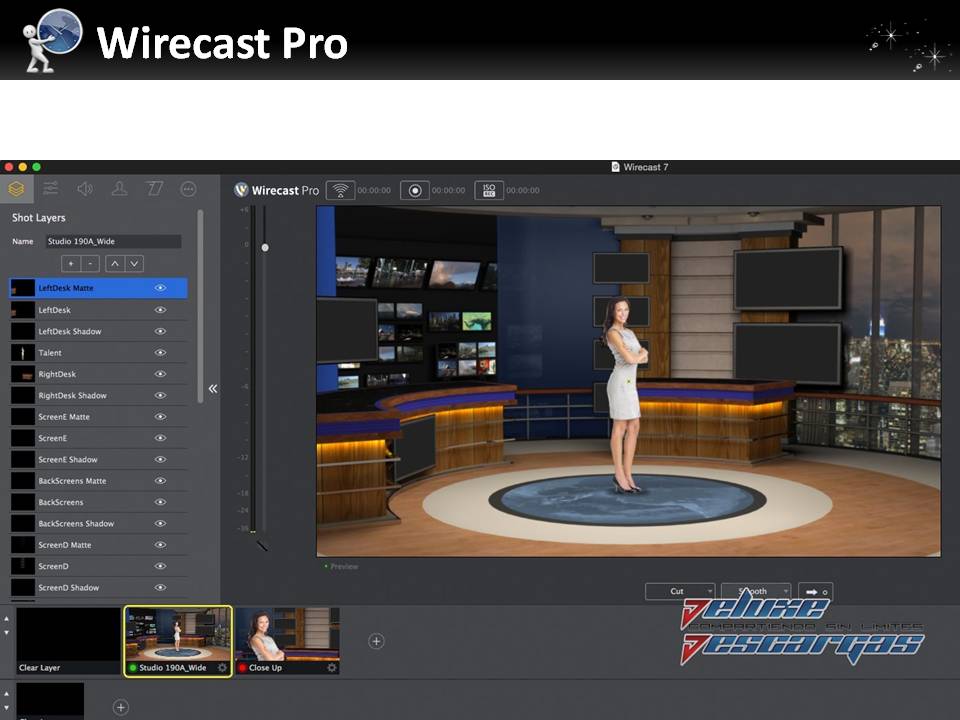Start streaming with the broadcast button
This screenshot has height=720, width=960.
point(340,190)
